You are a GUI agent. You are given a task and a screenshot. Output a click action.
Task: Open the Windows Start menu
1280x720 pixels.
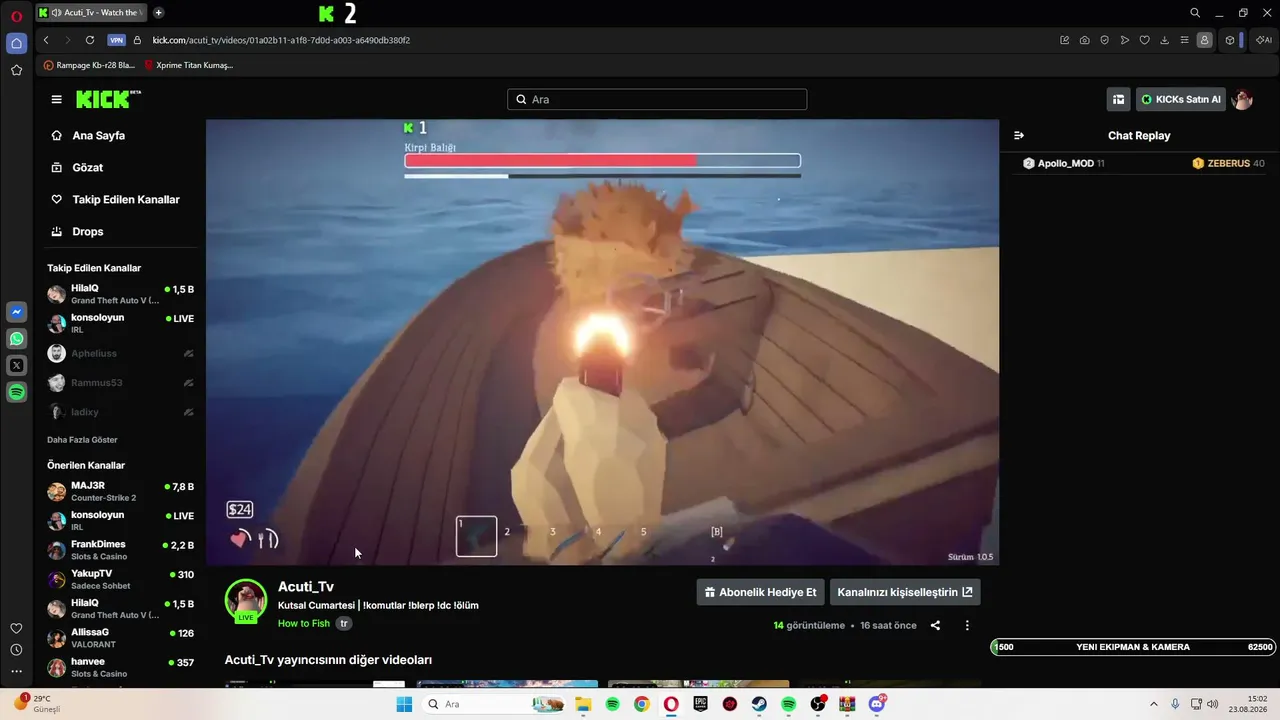click(404, 704)
